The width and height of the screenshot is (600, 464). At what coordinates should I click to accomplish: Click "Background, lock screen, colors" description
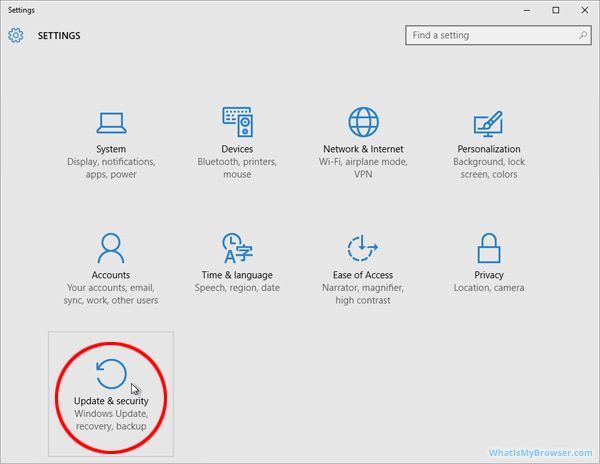pyautogui.click(x=489, y=168)
